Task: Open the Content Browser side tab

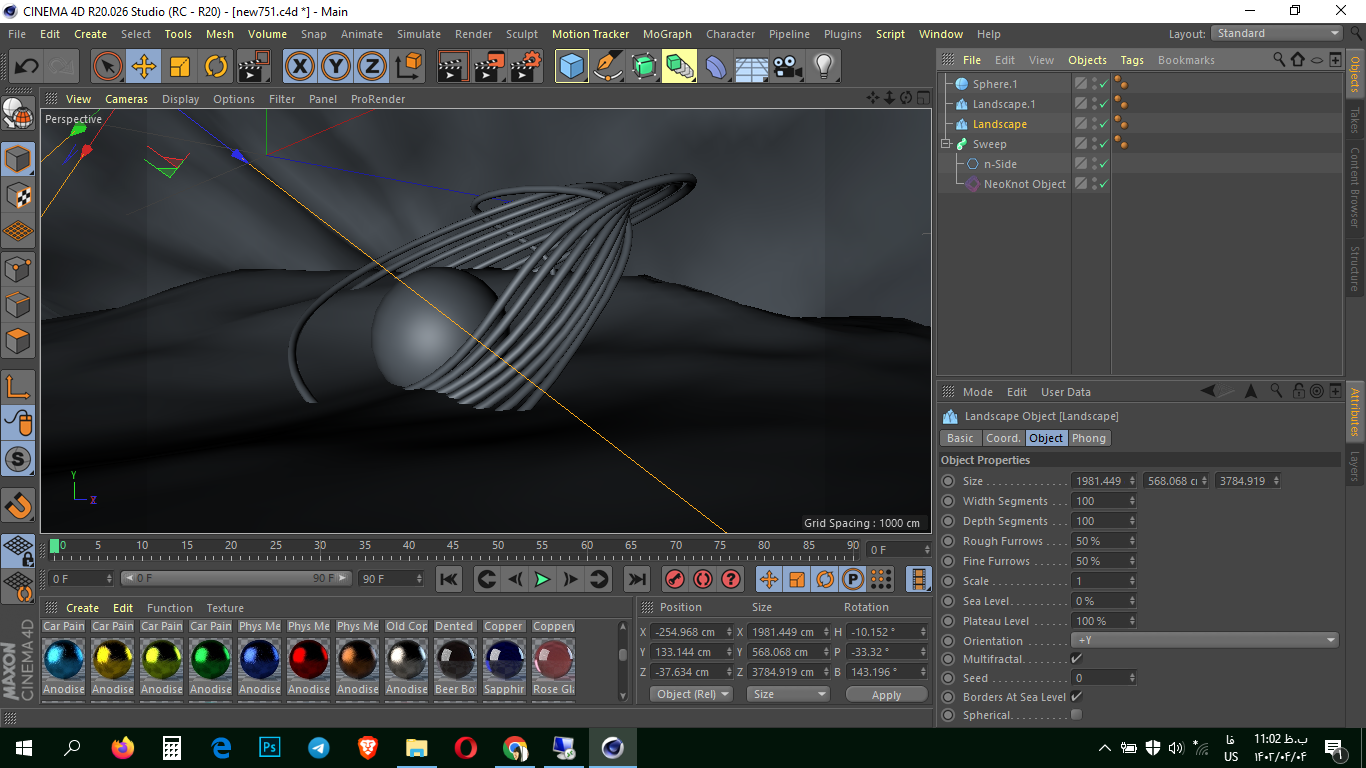Action: [x=1355, y=187]
